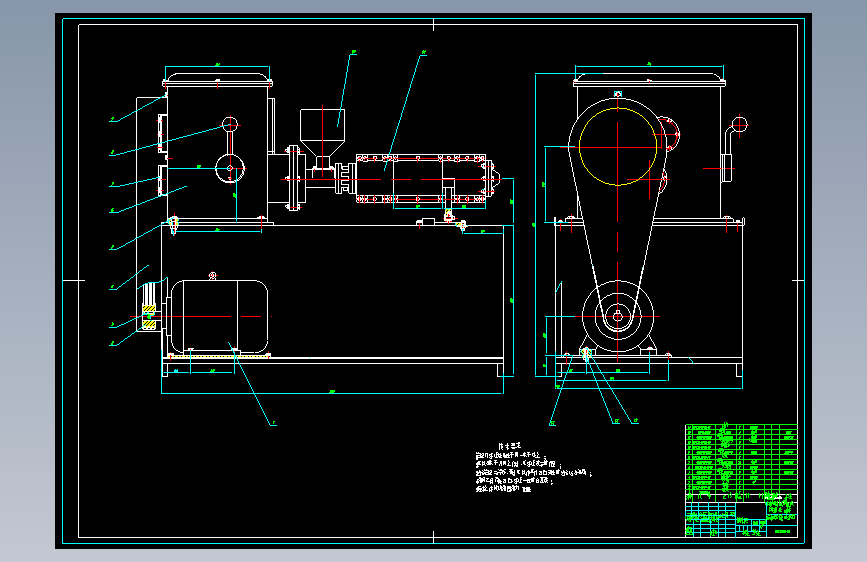Image resolution: width=867 pixels, height=562 pixels.
Task: Select the small motor pulley concentric circles
Action: [x=618, y=317]
